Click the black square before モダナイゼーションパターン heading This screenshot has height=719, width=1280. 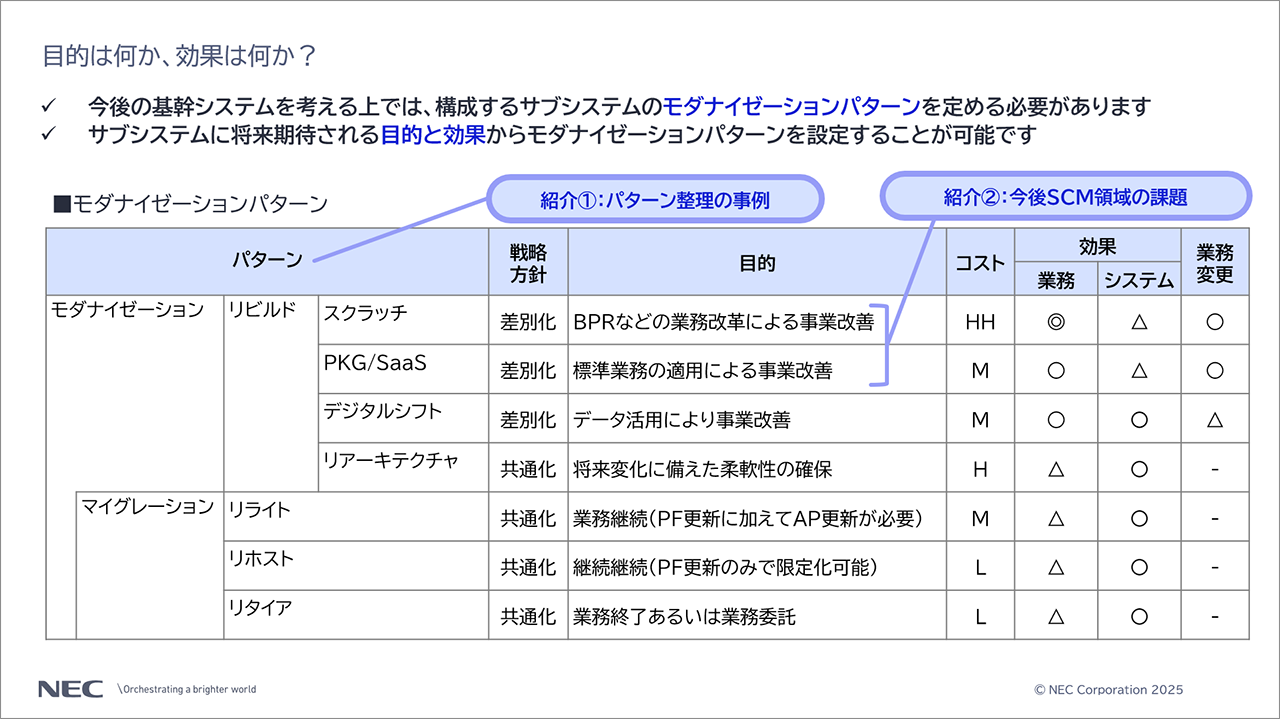60,205
